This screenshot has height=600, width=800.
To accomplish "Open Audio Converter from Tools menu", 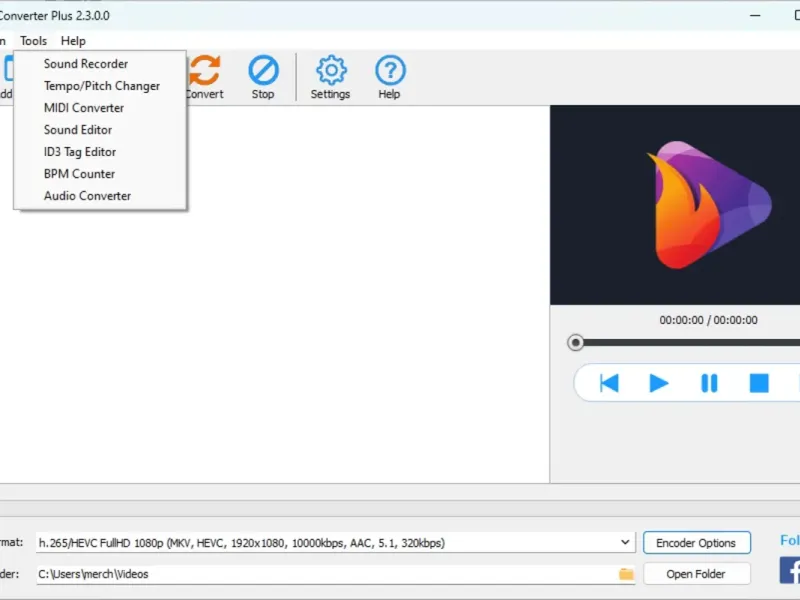I will point(100,195).
